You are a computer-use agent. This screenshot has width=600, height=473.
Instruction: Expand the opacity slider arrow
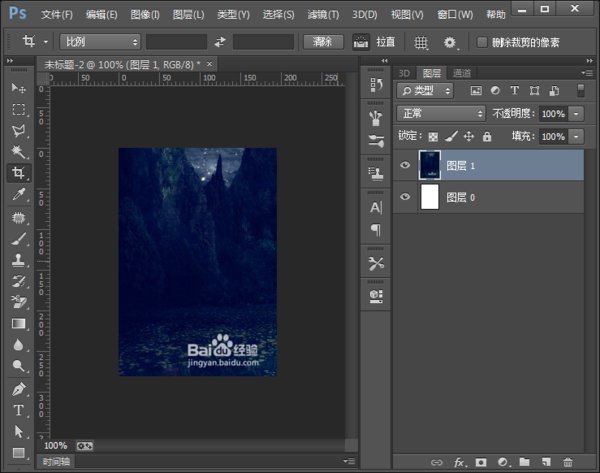coord(576,114)
